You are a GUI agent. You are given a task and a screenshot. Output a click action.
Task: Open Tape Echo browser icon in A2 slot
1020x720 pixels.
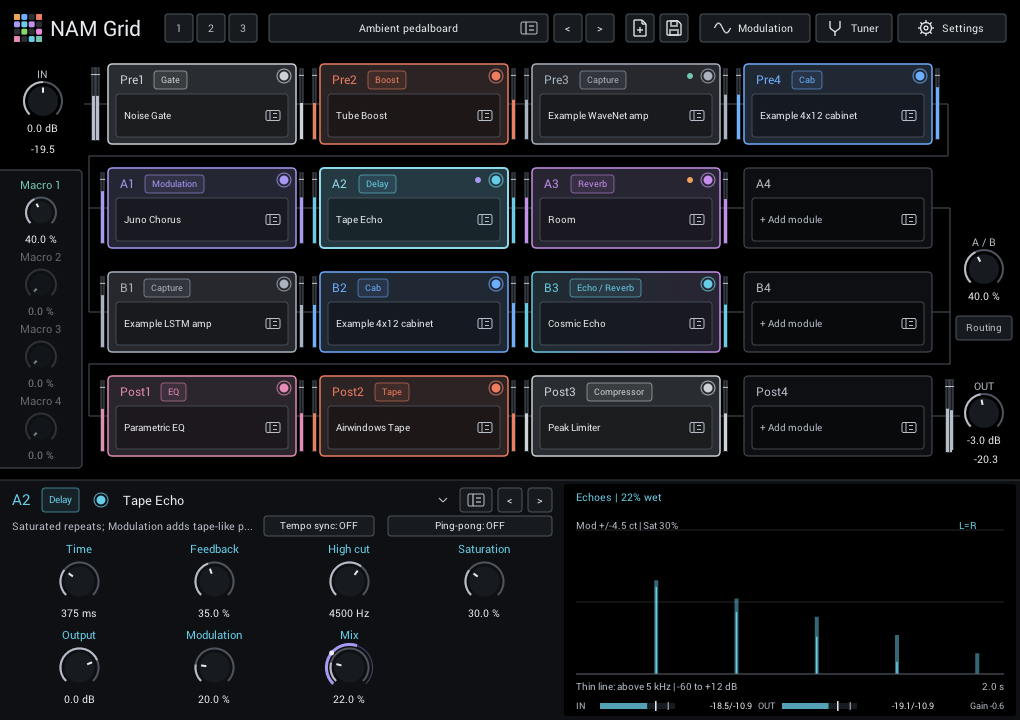[x=485, y=219]
